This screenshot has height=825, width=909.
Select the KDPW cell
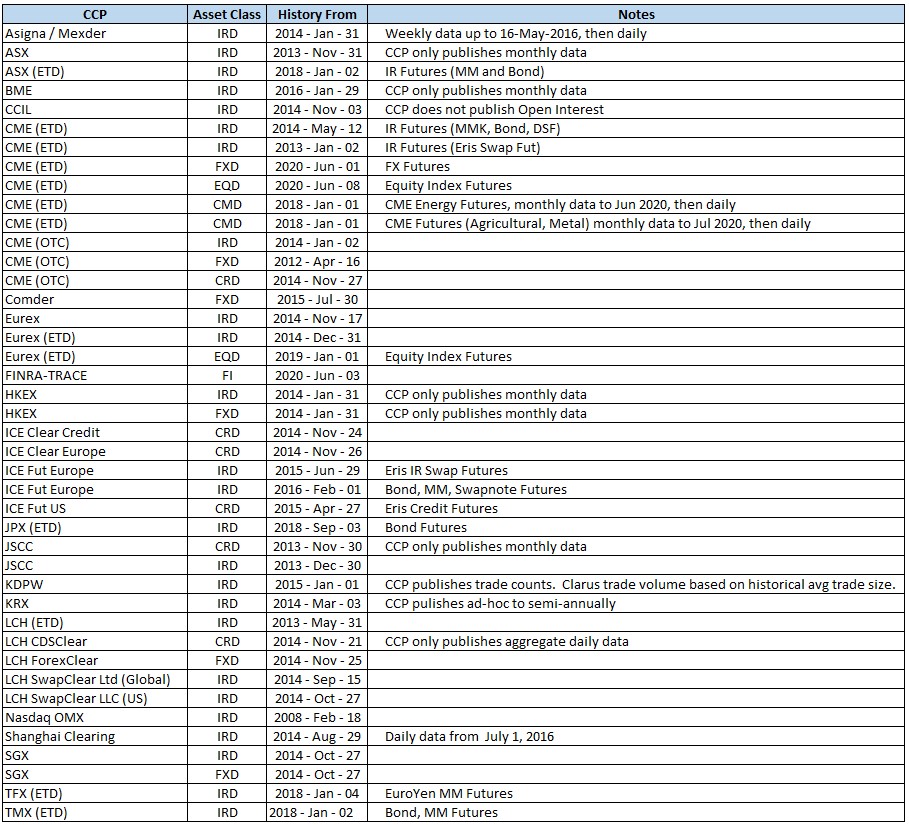coord(94,584)
